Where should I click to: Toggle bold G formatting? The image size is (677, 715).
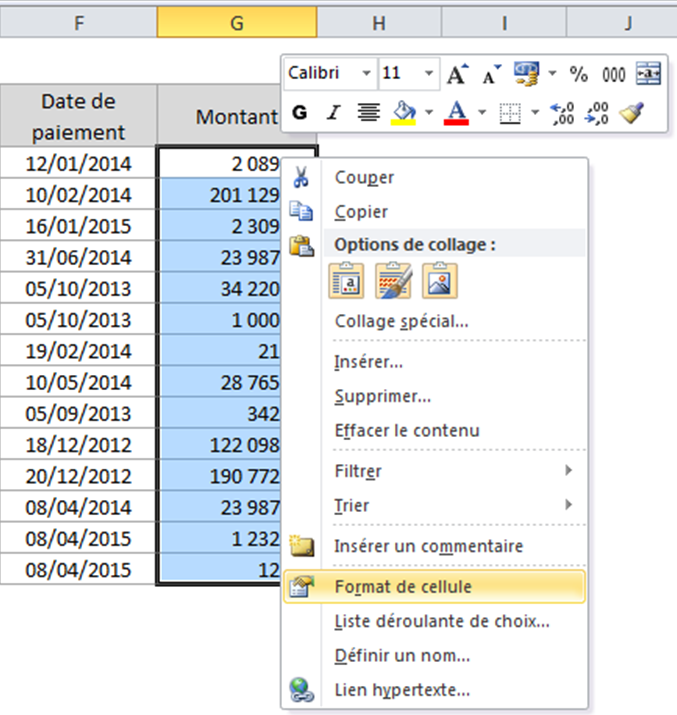(300, 112)
